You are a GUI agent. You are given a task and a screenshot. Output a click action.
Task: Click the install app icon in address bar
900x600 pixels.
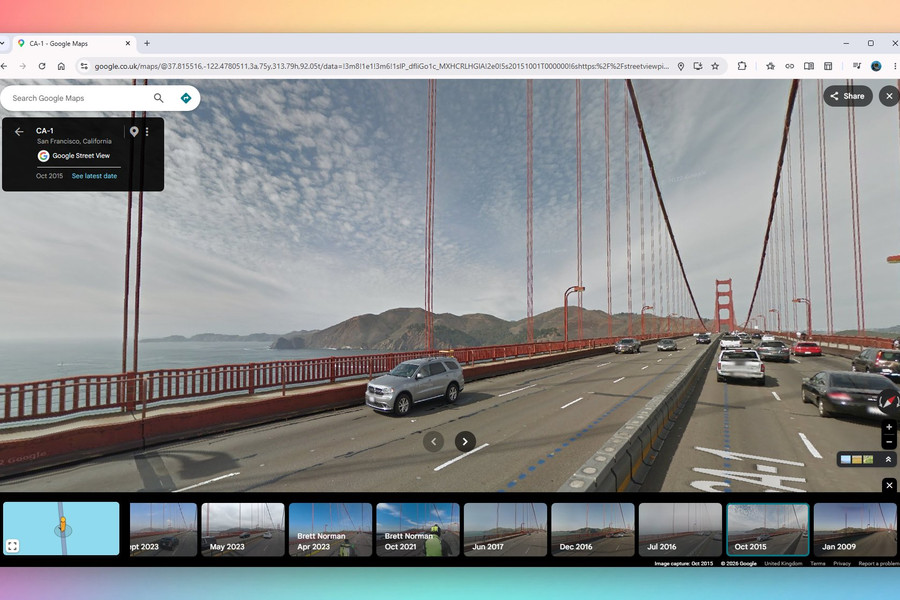pyautogui.click(x=698, y=66)
